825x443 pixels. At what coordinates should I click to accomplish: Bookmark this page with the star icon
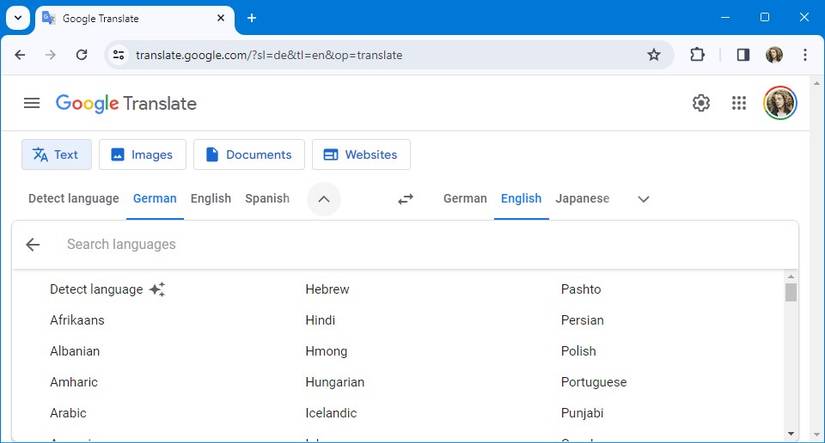[x=654, y=55]
